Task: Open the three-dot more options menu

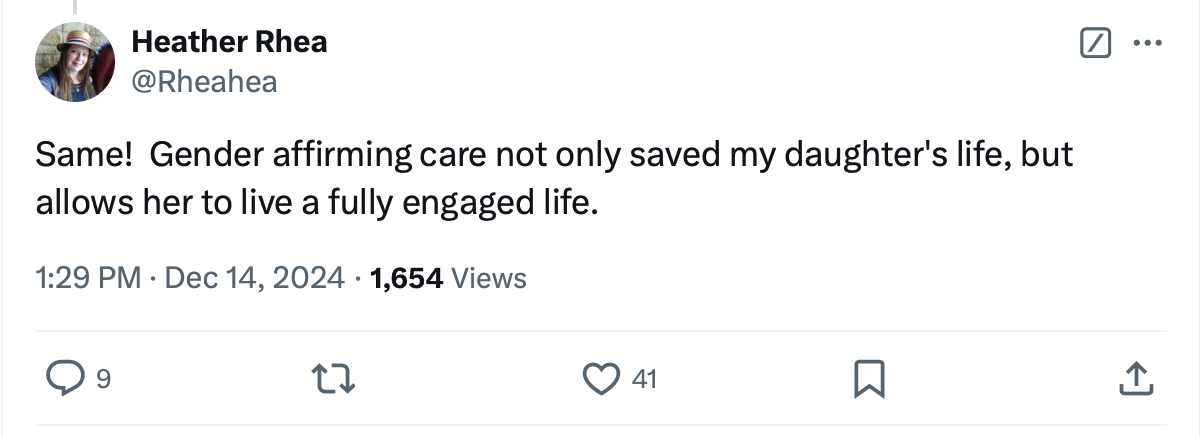Action: point(1145,43)
